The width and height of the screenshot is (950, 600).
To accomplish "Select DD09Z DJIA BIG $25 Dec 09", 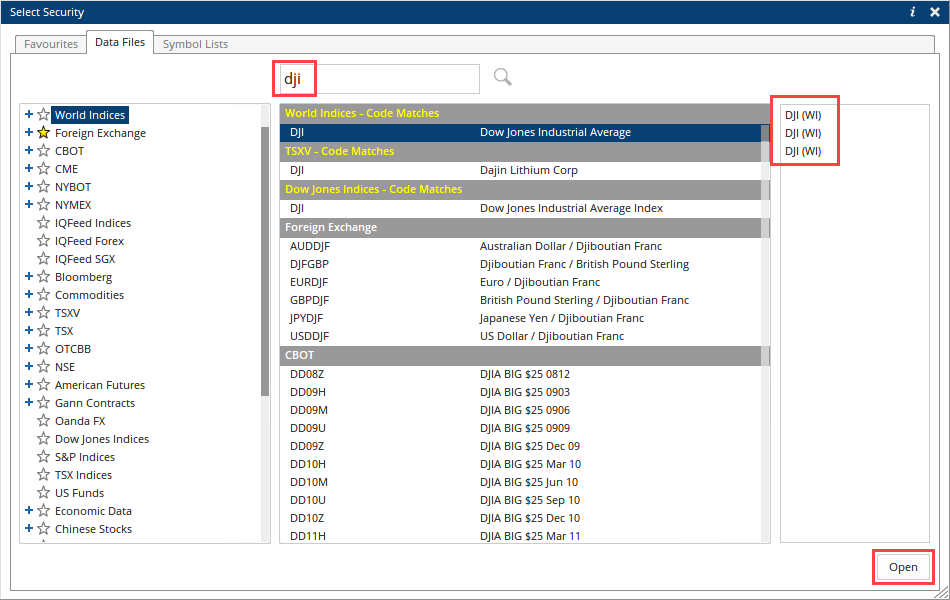I will 520,446.
